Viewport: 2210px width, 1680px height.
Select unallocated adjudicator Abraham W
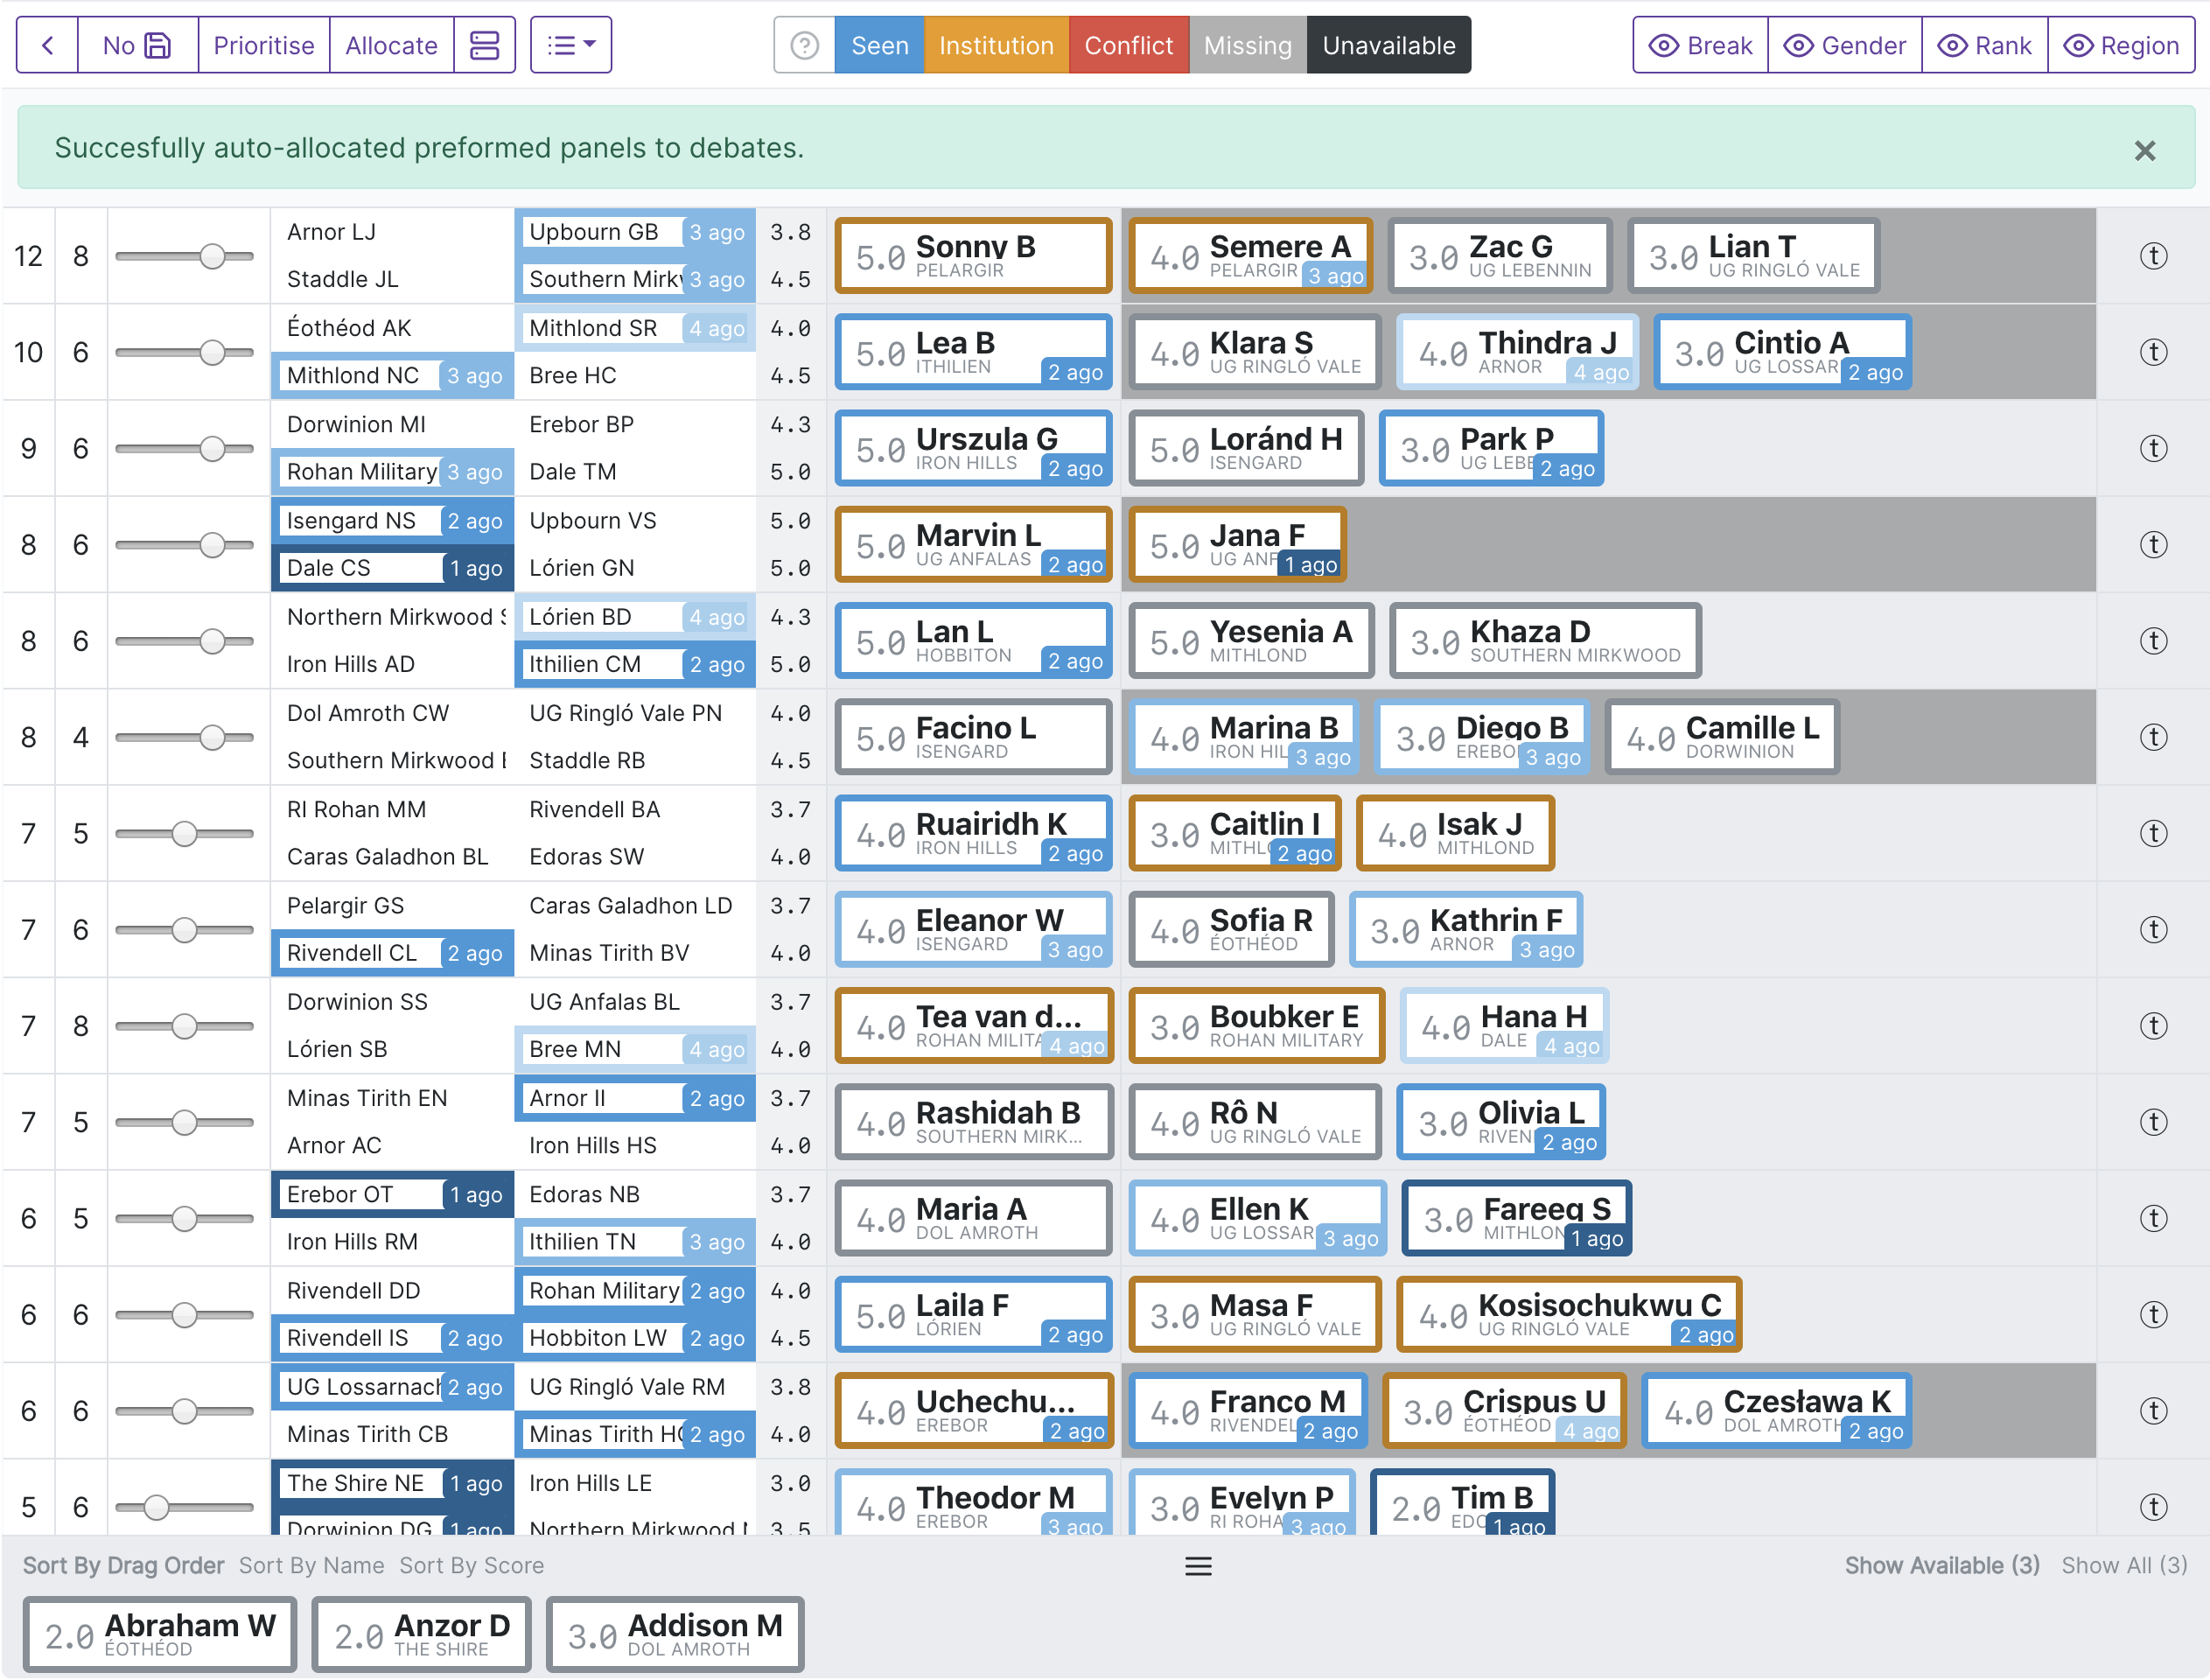pos(160,1634)
